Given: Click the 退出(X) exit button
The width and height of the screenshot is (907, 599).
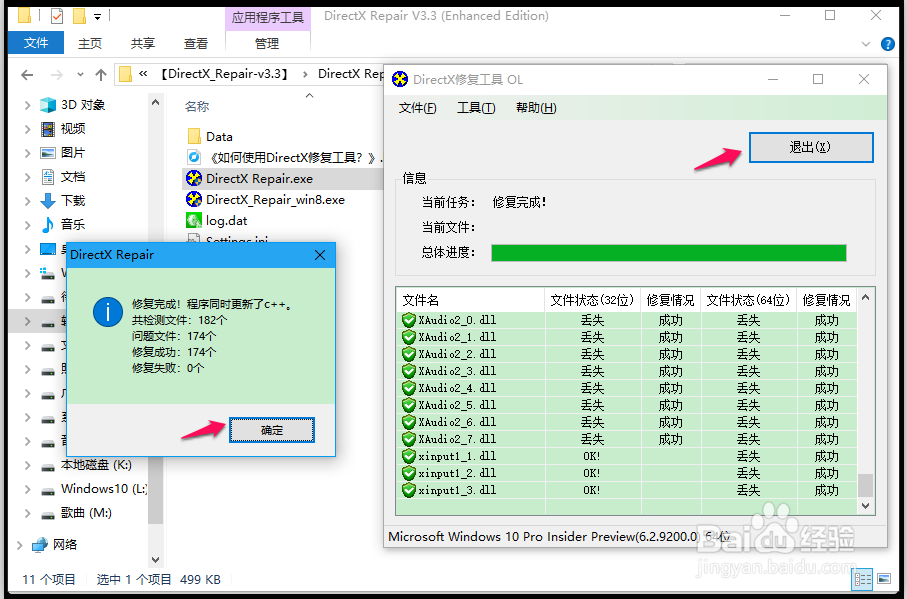Looking at the screenshot, I should pos(811,147).
